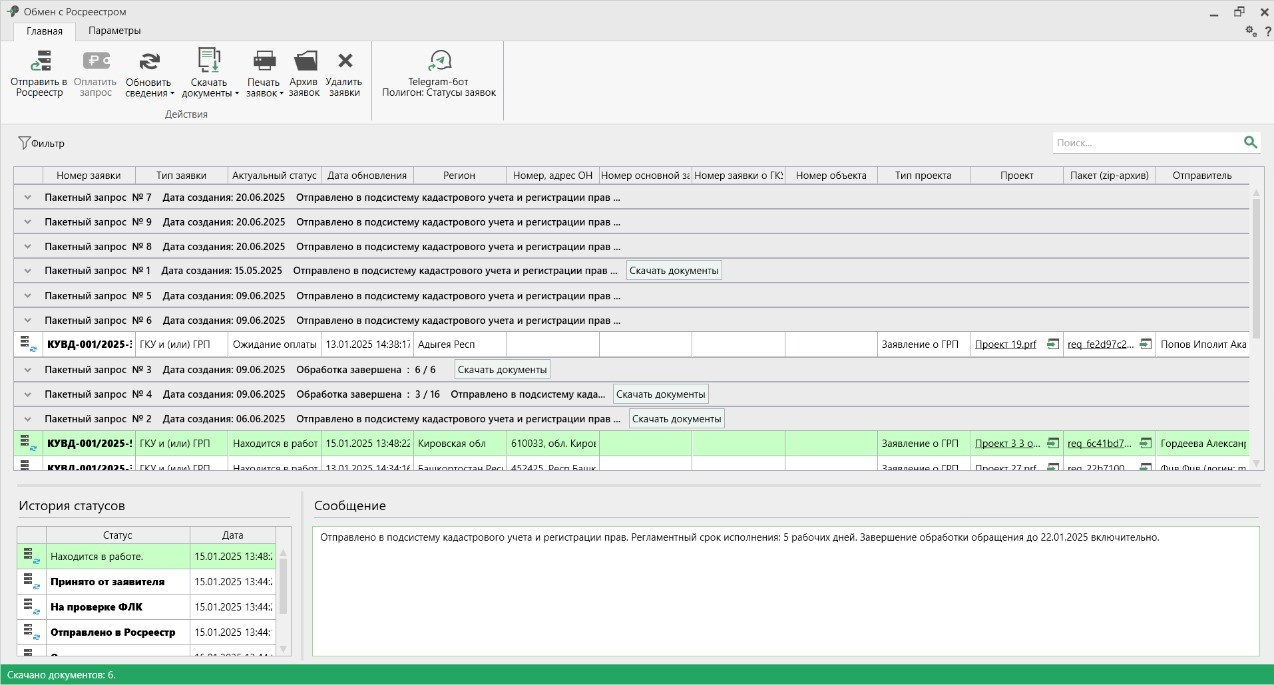Select the Главная ribbon tab

44,31
